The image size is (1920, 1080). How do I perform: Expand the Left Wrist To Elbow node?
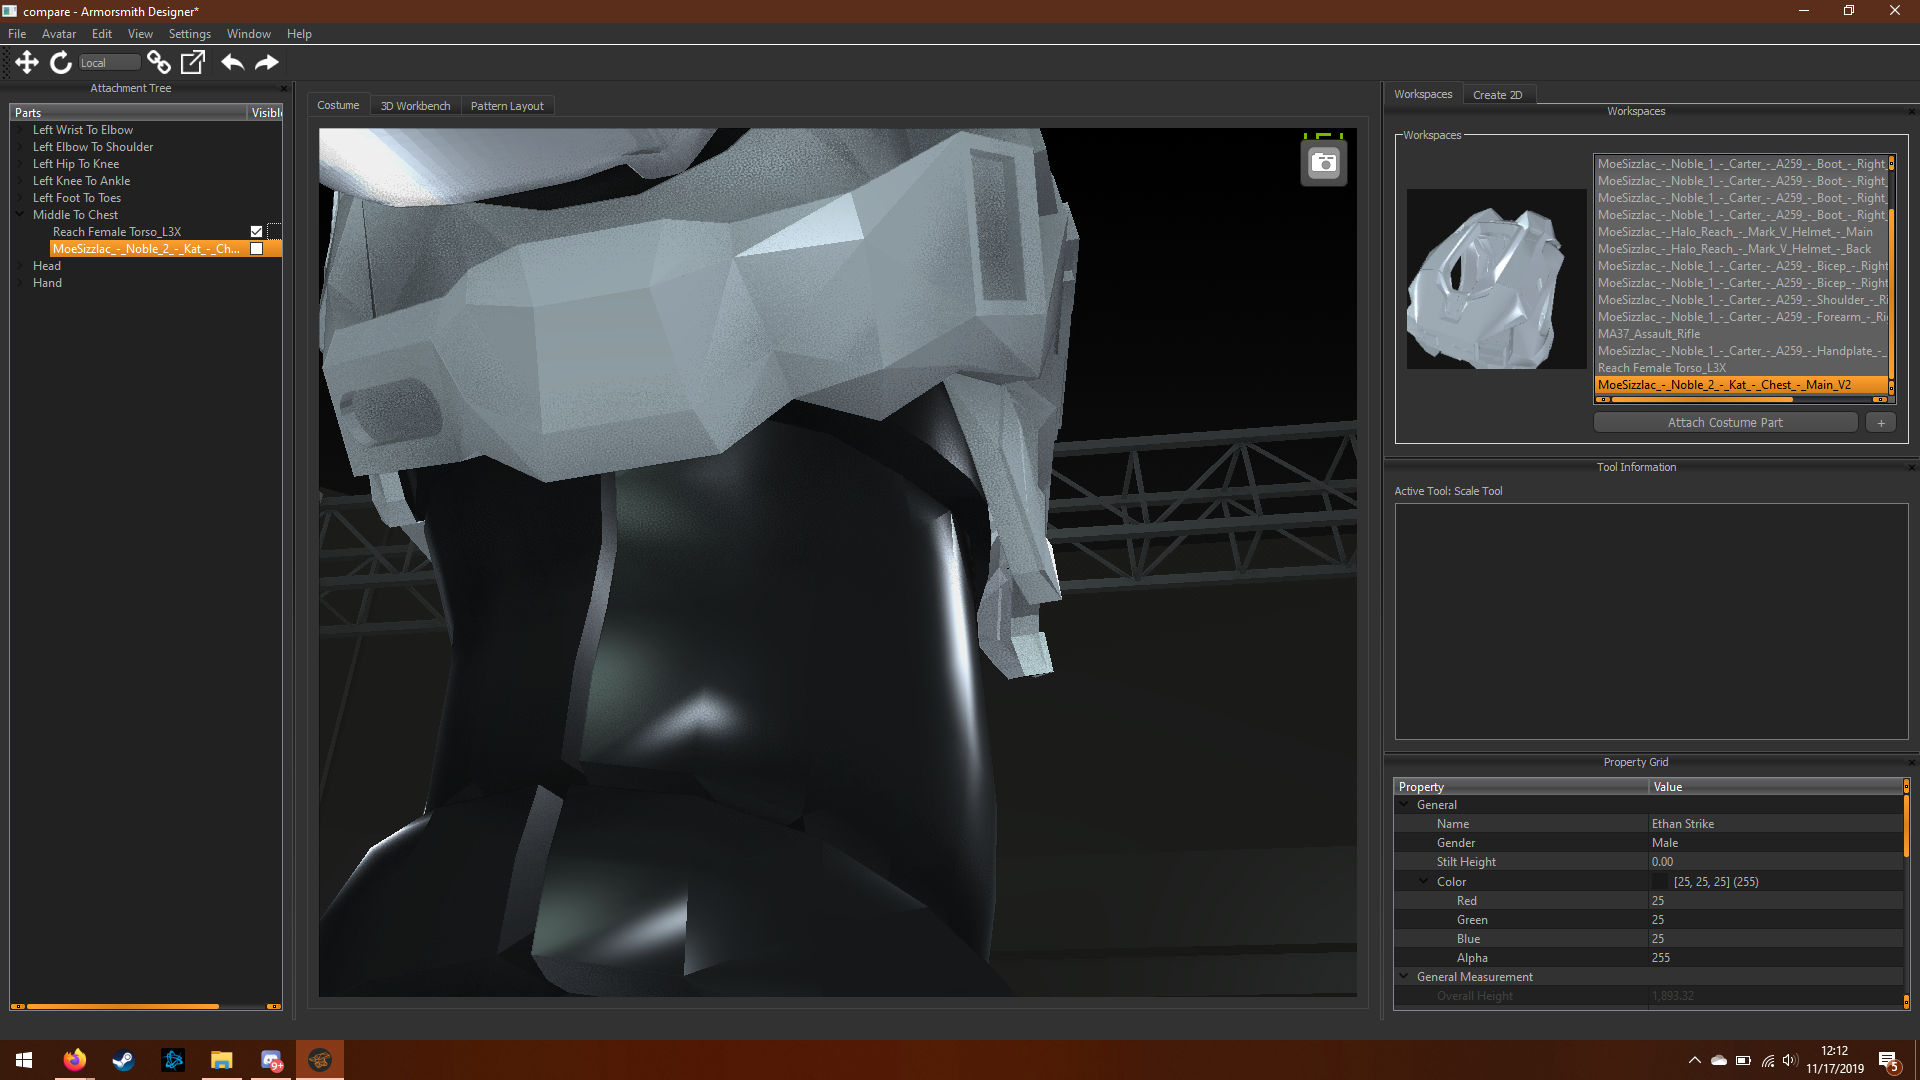(20, 130)
